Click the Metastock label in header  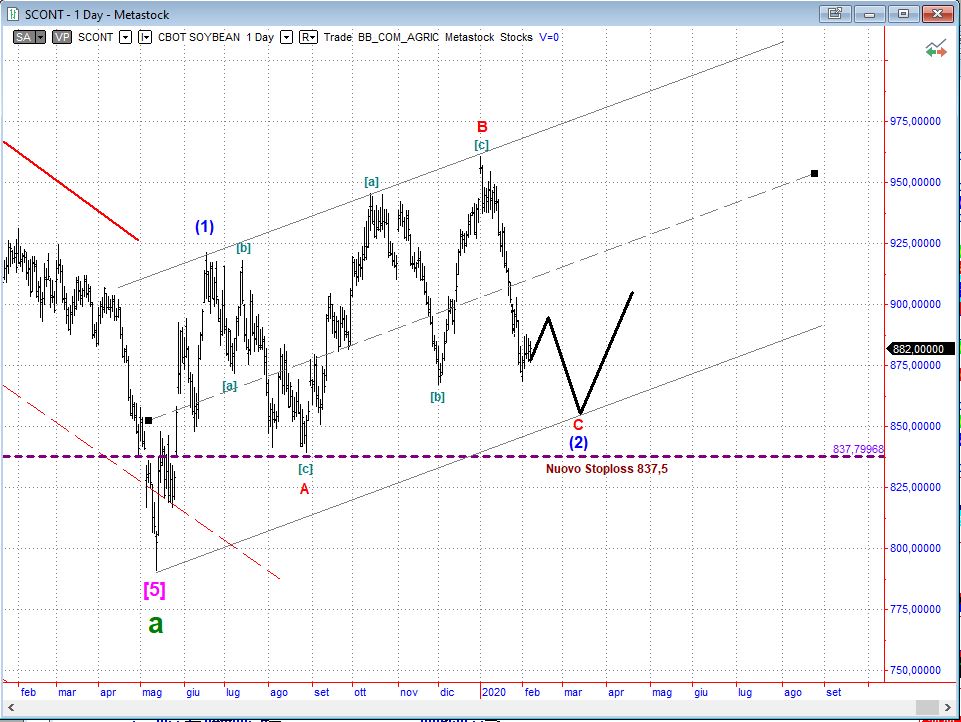coord(469,37)
